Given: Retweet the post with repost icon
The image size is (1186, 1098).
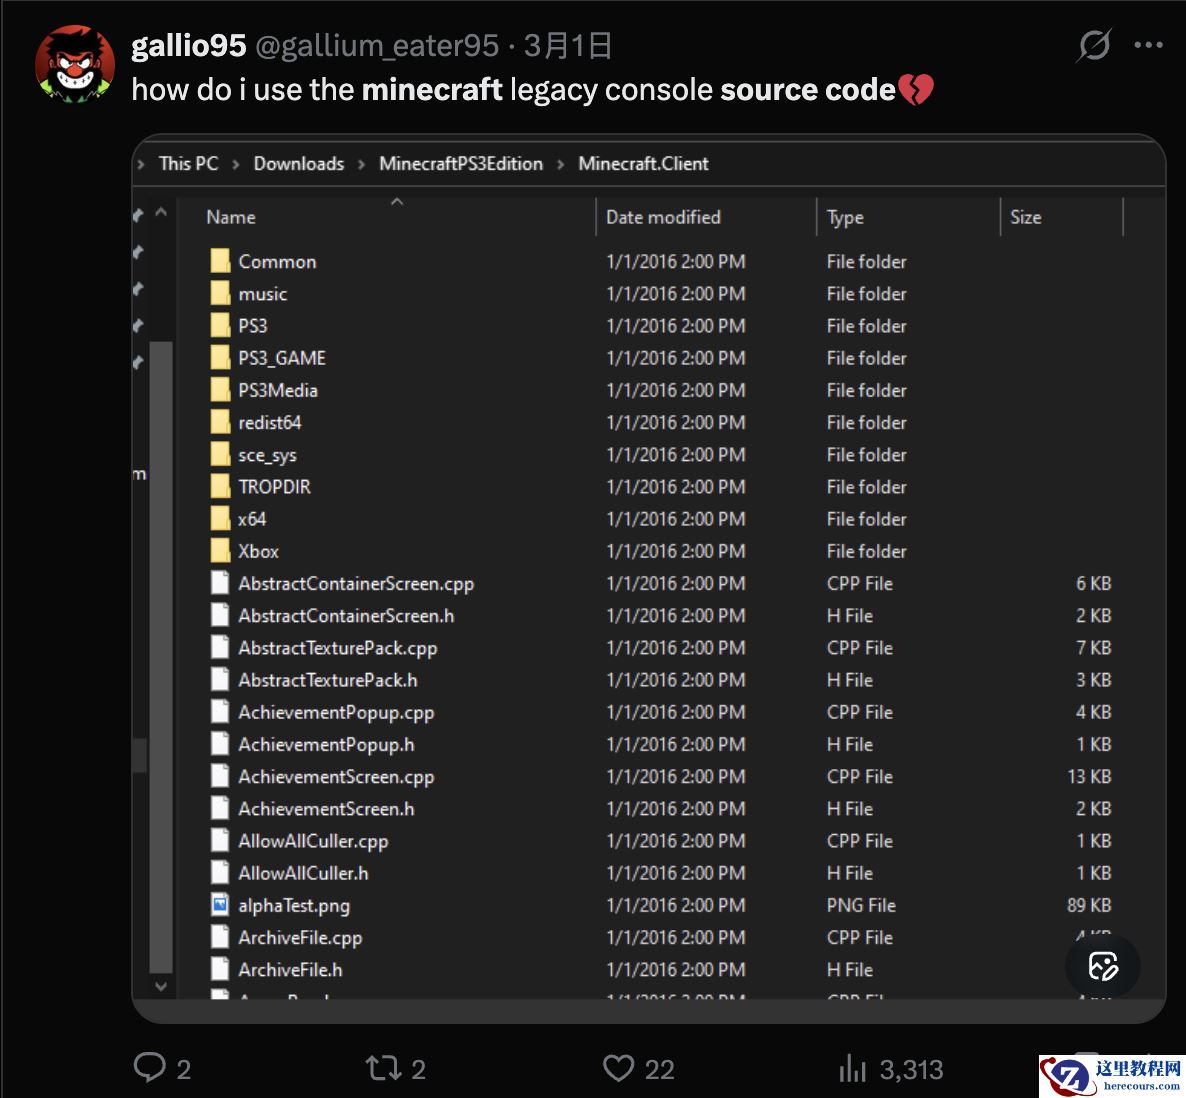Looking at the screenshot, I should [x=383, y=1069].
